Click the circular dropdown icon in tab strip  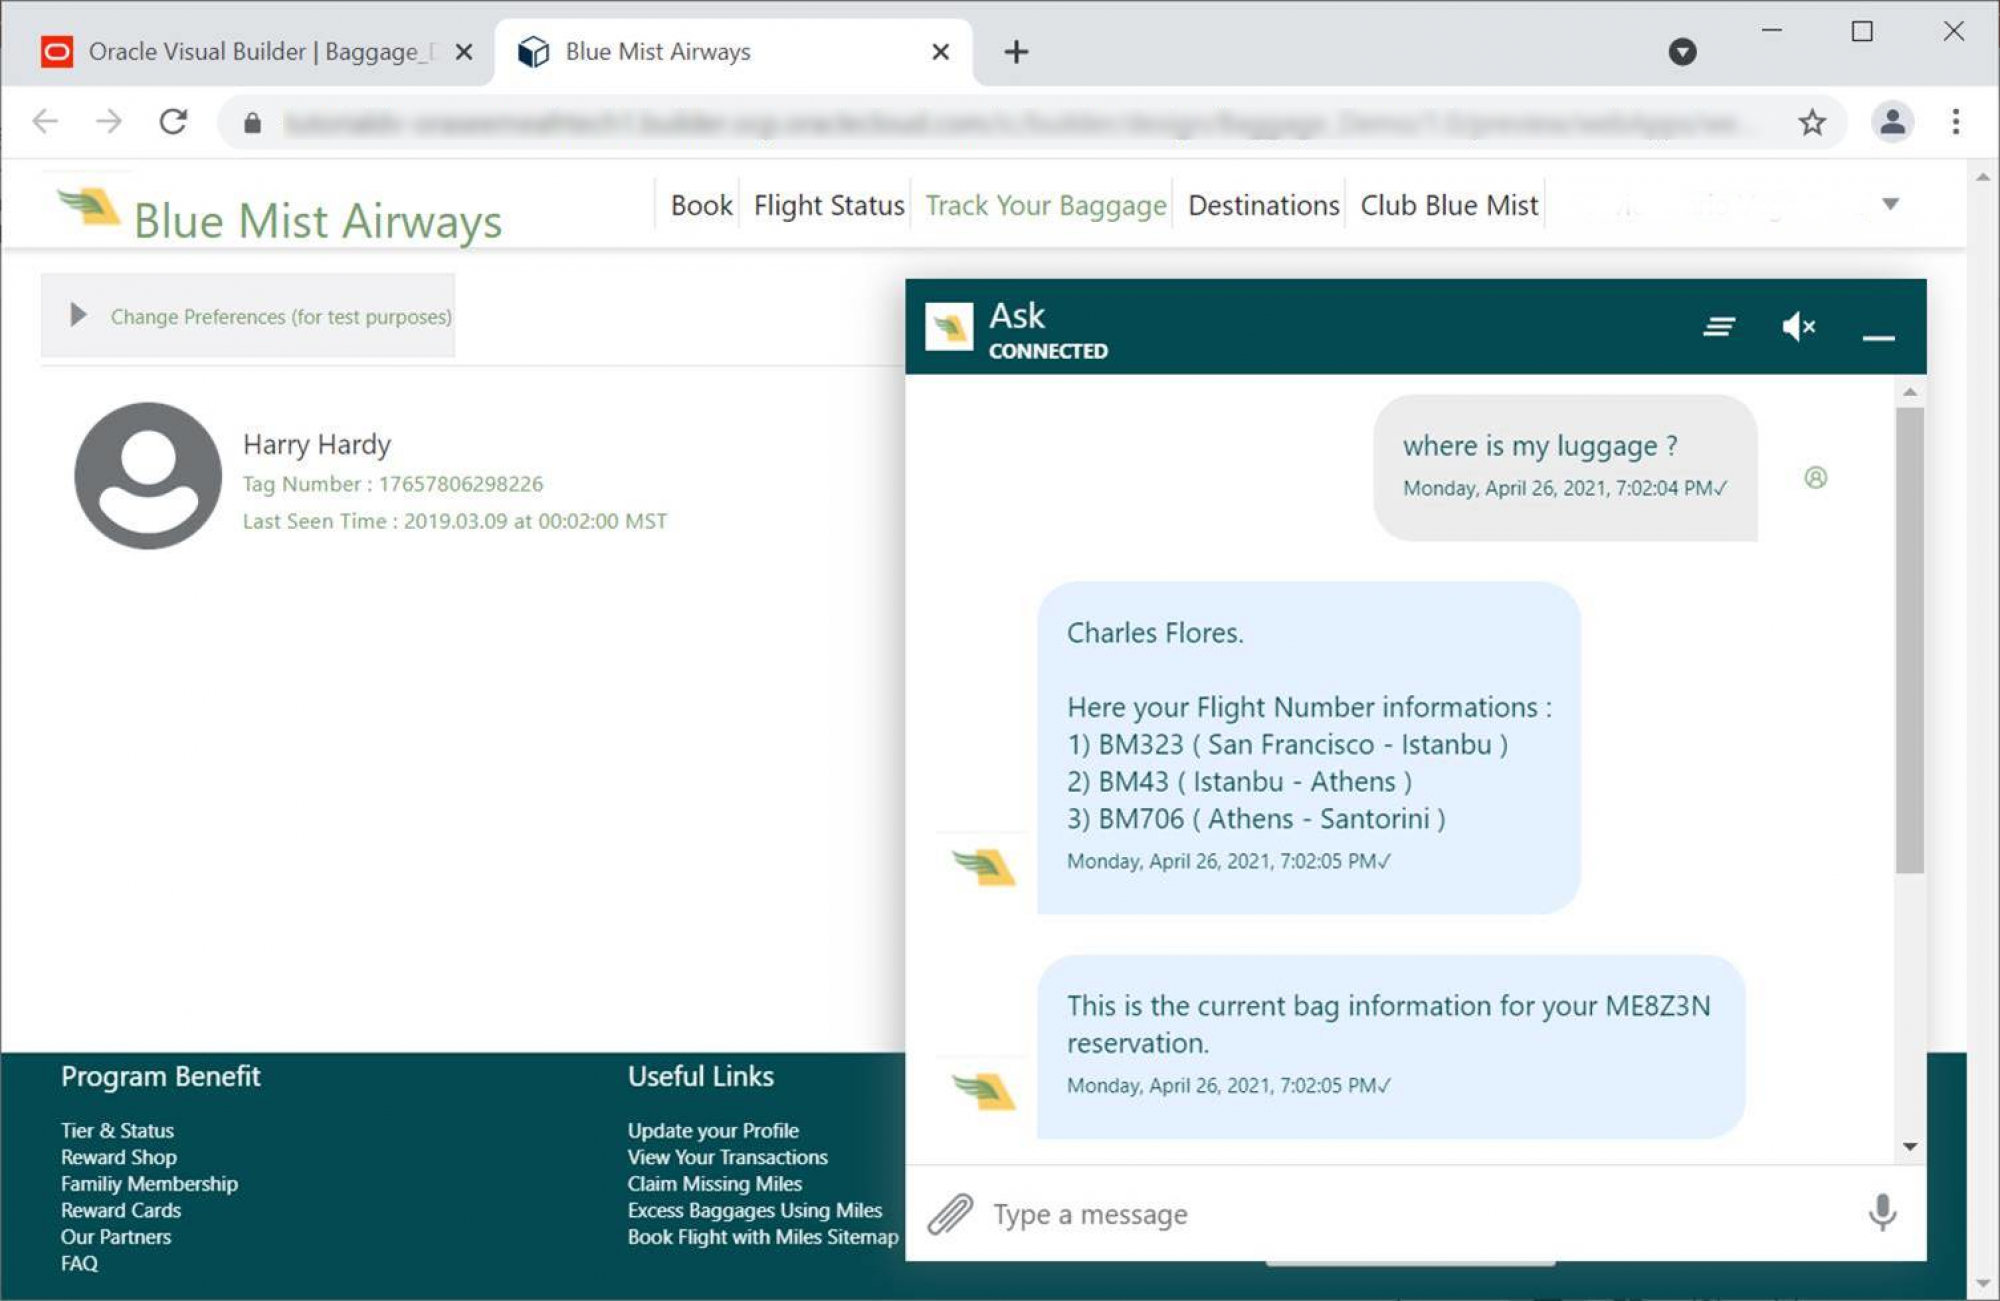1682,52
